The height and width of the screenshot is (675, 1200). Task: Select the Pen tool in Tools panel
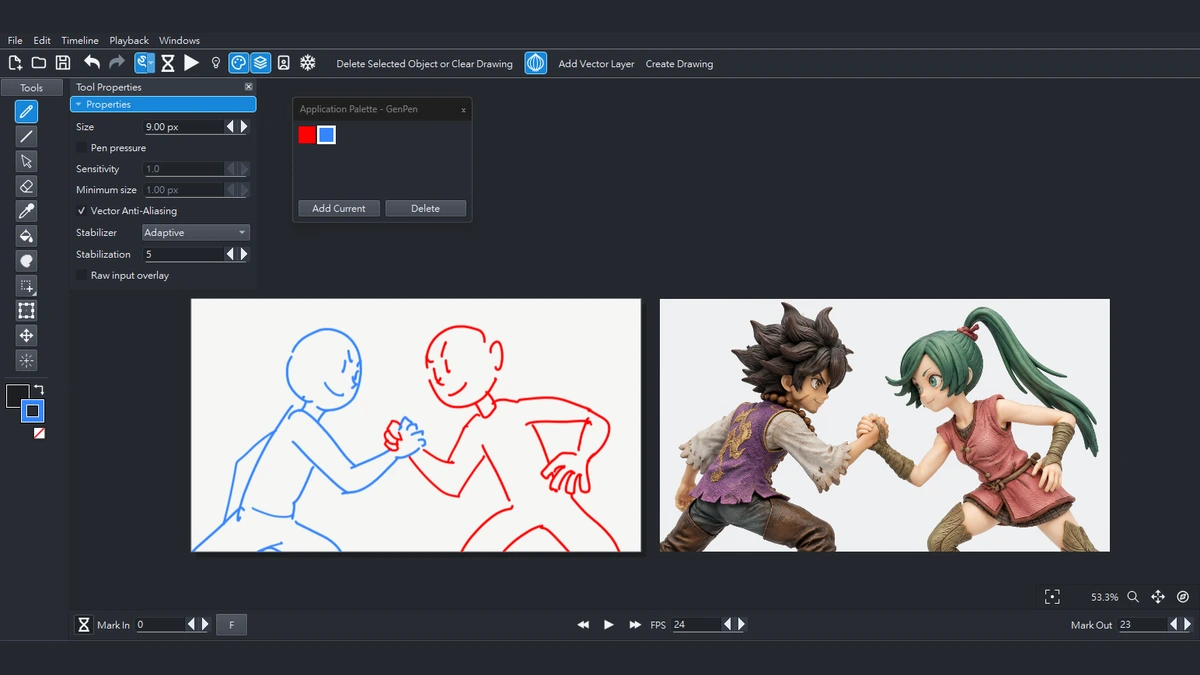coord(27,111)
